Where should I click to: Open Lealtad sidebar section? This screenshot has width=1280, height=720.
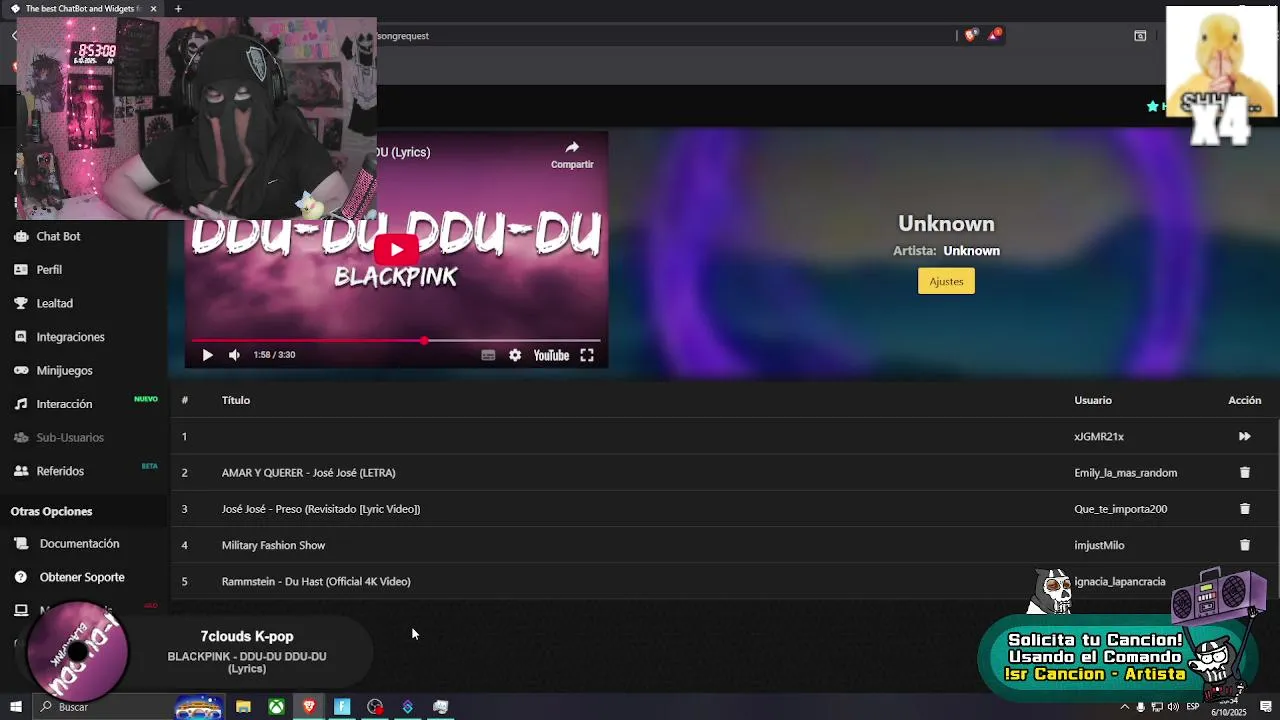tap(54, 303)
